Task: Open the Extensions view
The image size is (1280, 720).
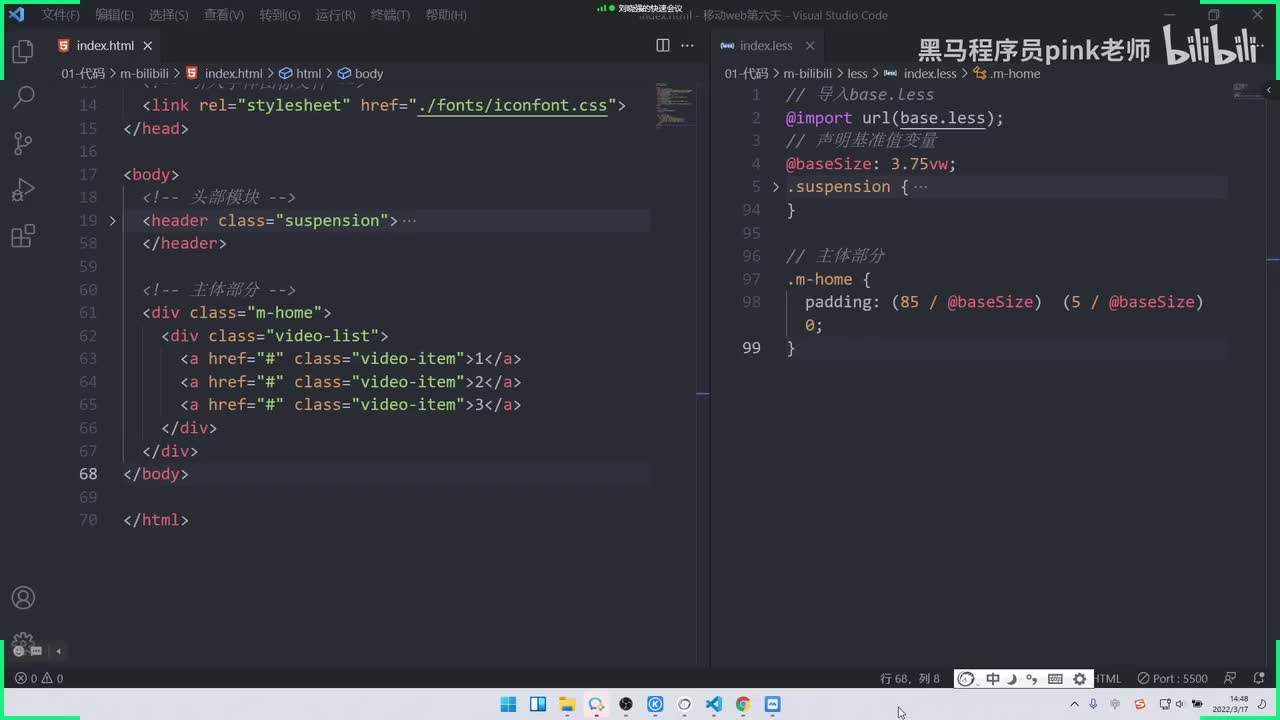Action: point(23,236)
